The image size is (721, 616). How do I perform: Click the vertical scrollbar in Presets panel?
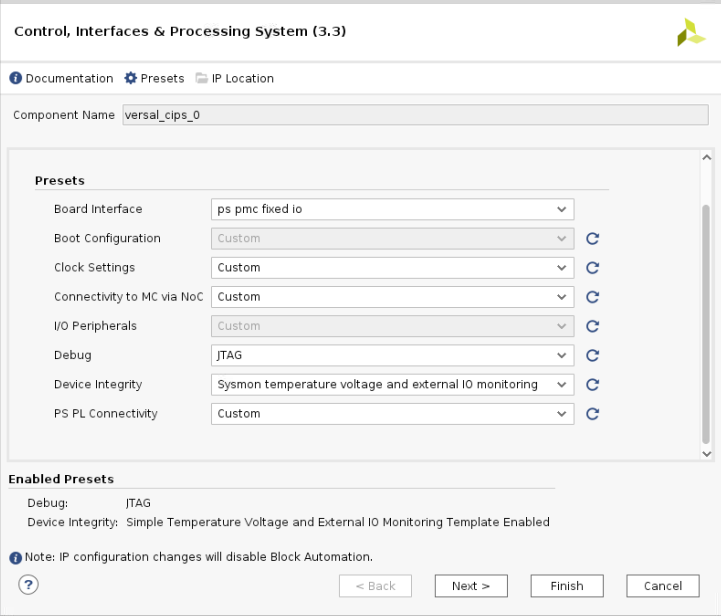click(x=706, y=320)
